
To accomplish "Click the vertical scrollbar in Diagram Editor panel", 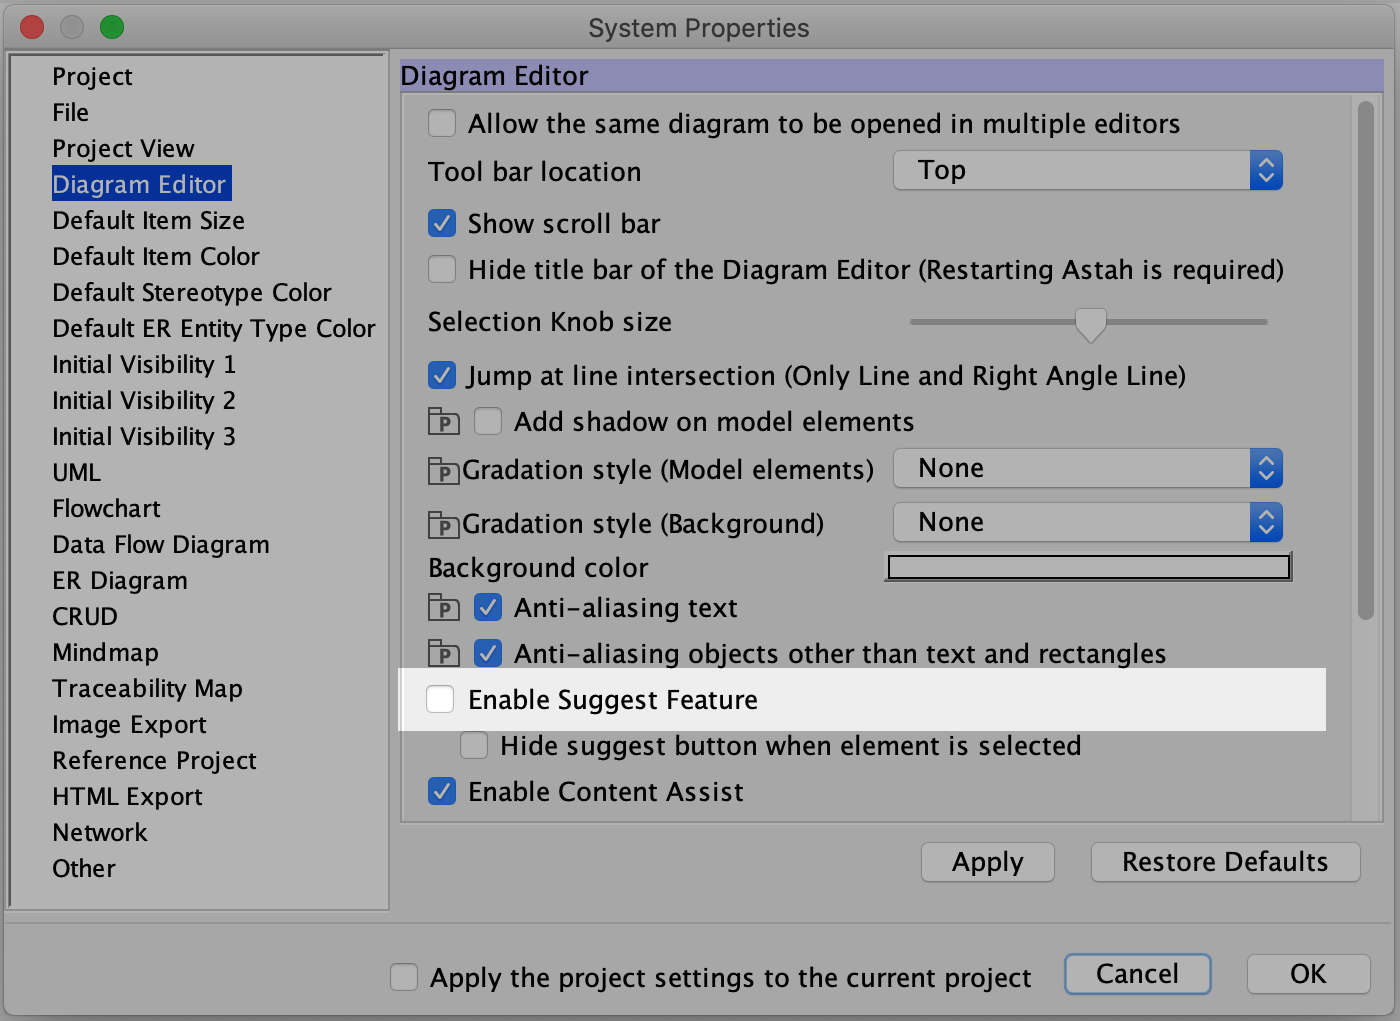I will point(1365,360).
